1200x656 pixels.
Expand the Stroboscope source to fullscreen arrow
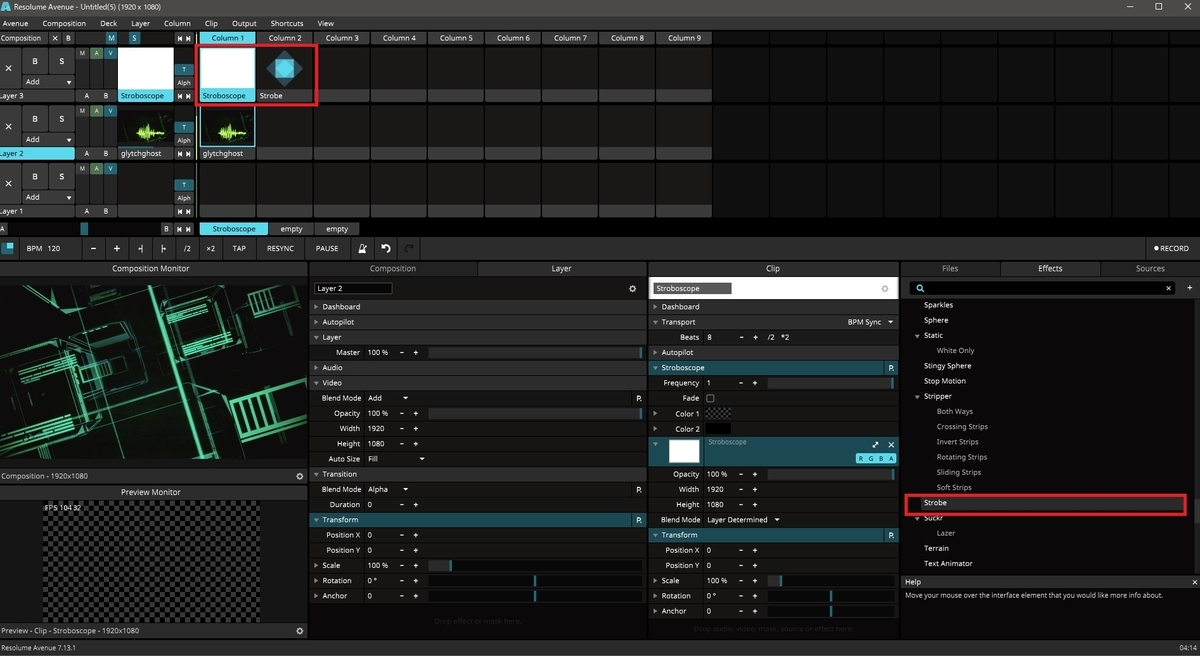[876, 444]
